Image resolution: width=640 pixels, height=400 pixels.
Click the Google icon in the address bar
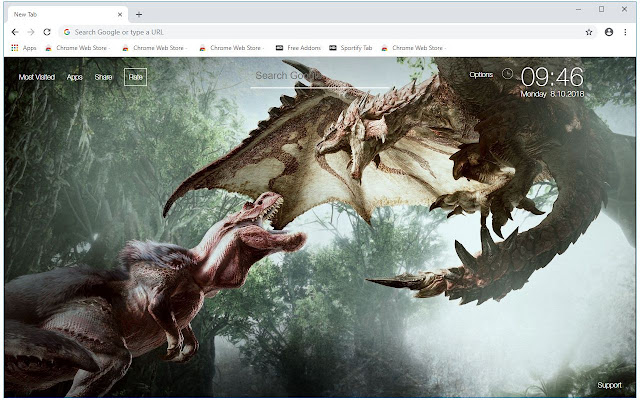(67, 32)
